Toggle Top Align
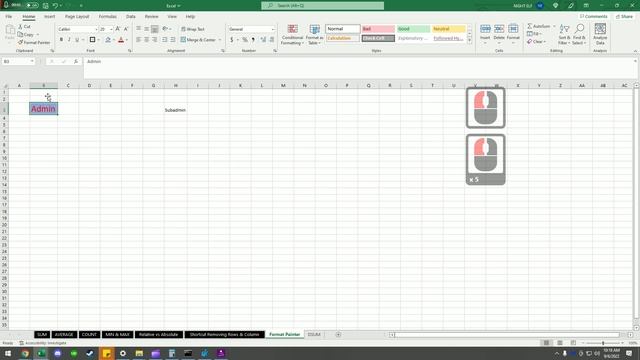Screen dimensions: 640x360 point(139,29)
